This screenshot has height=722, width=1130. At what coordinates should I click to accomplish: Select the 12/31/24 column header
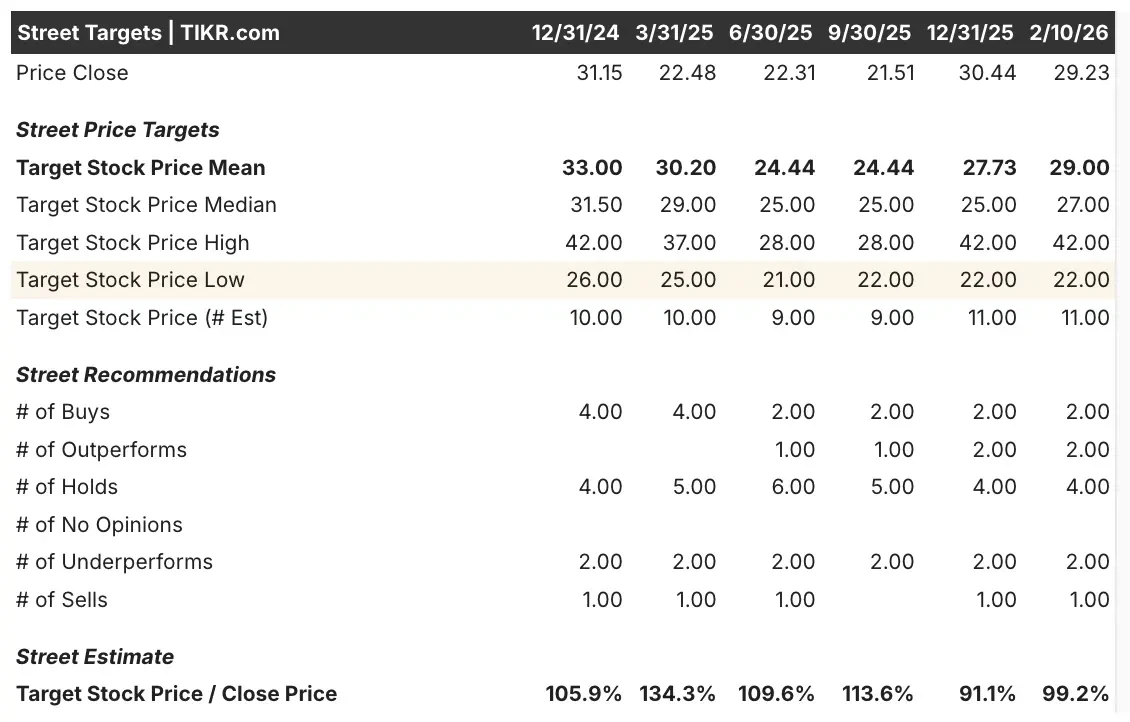[x=575, y=32]
